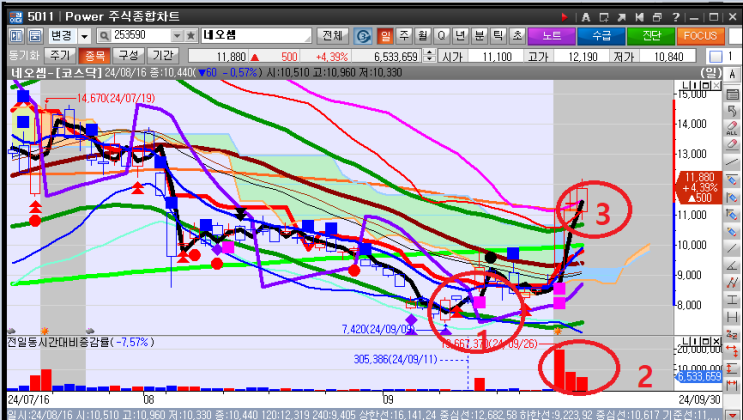Image resolution: width=743 pixels, height=420 pixels.
Task: Select the red horizontal extent tool
Action: pos(732,385)
